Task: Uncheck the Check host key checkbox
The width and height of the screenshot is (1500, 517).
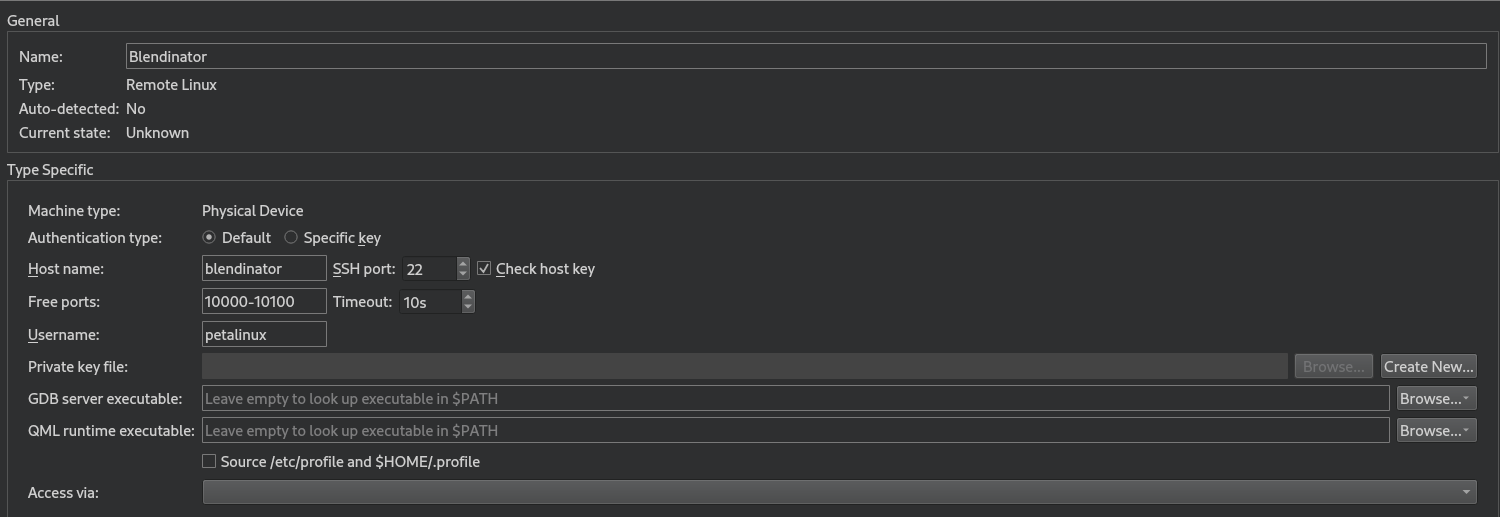Action: tap(485, 269)
